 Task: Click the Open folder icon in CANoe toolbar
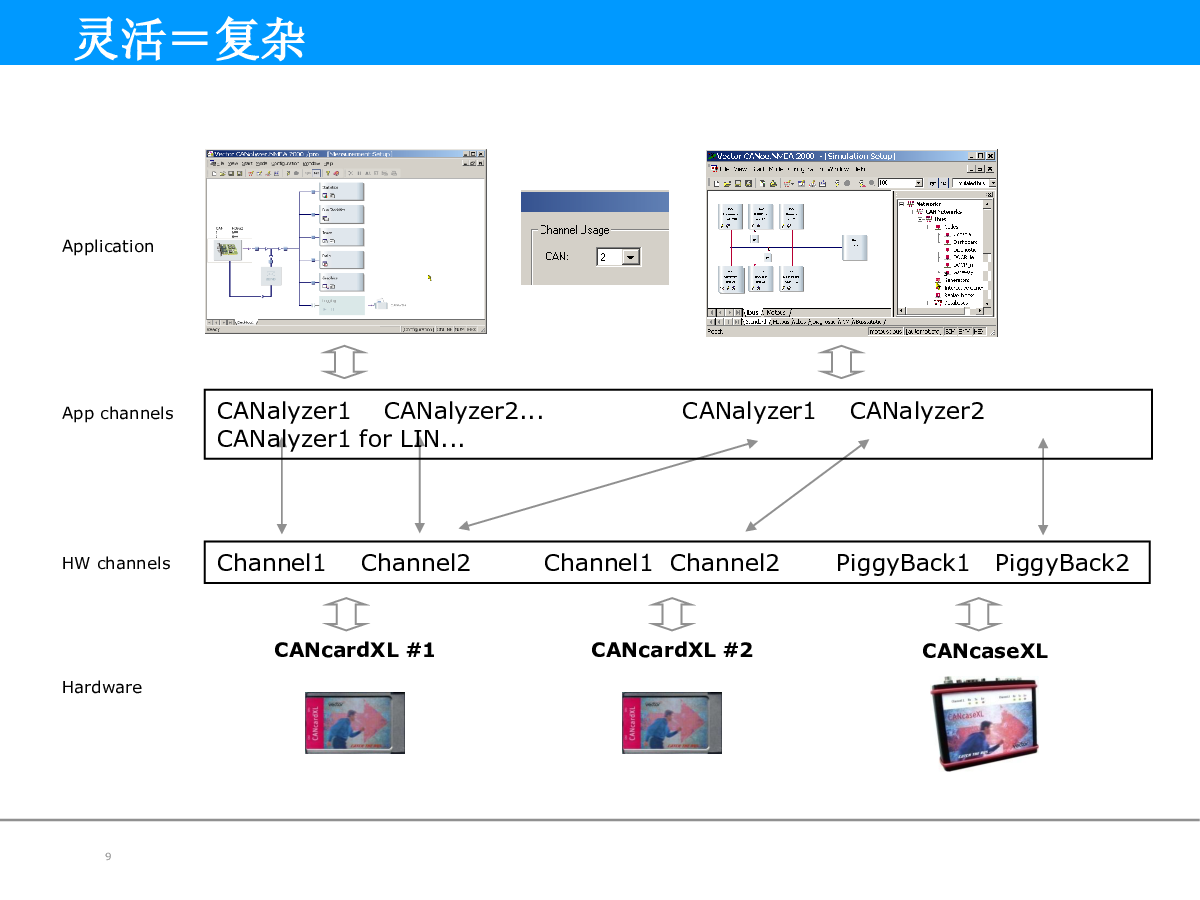pos(727,183)
